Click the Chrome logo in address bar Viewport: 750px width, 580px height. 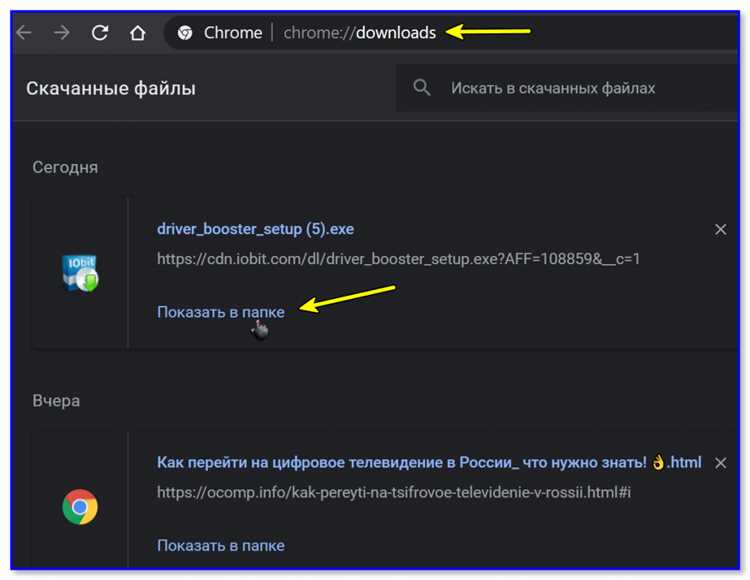pyautogui.click(x=185, y=33)
